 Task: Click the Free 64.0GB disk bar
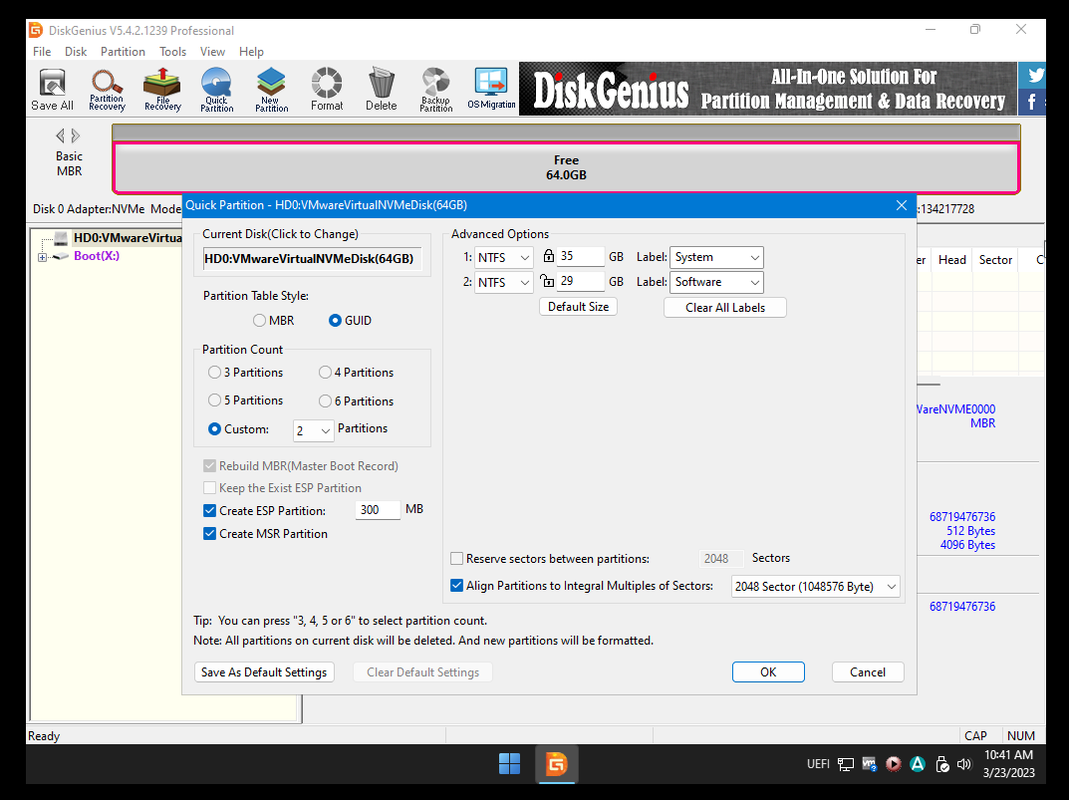[x=566, y=168]
